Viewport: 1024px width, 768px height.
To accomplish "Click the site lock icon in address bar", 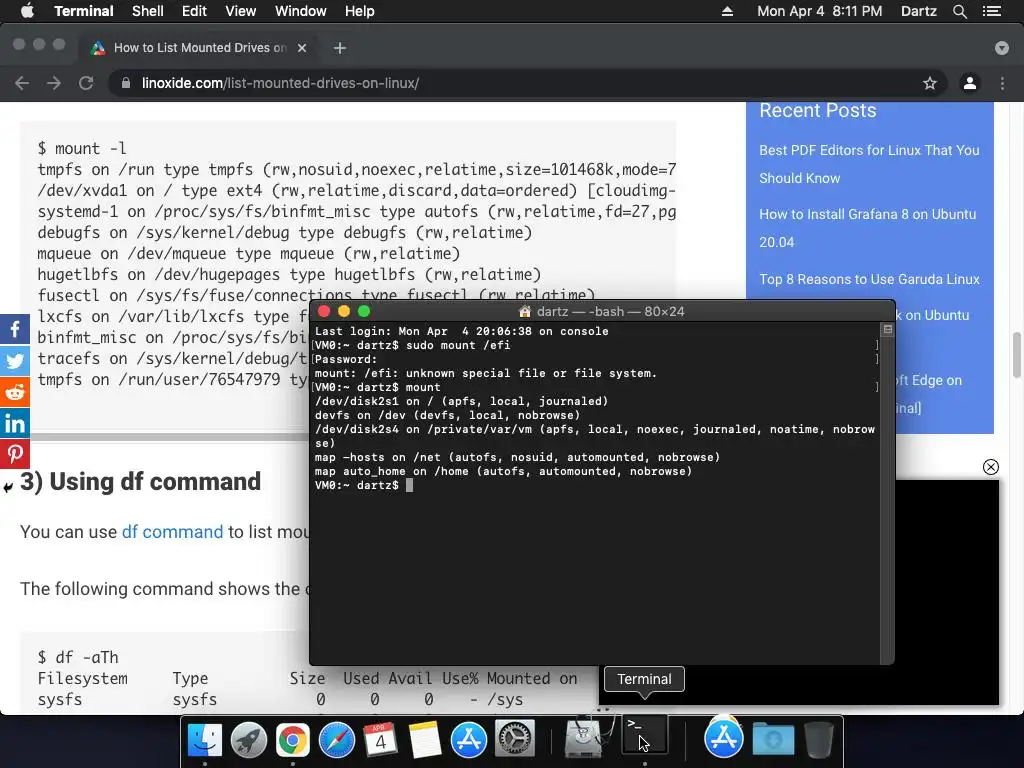I will click(126, 83).
